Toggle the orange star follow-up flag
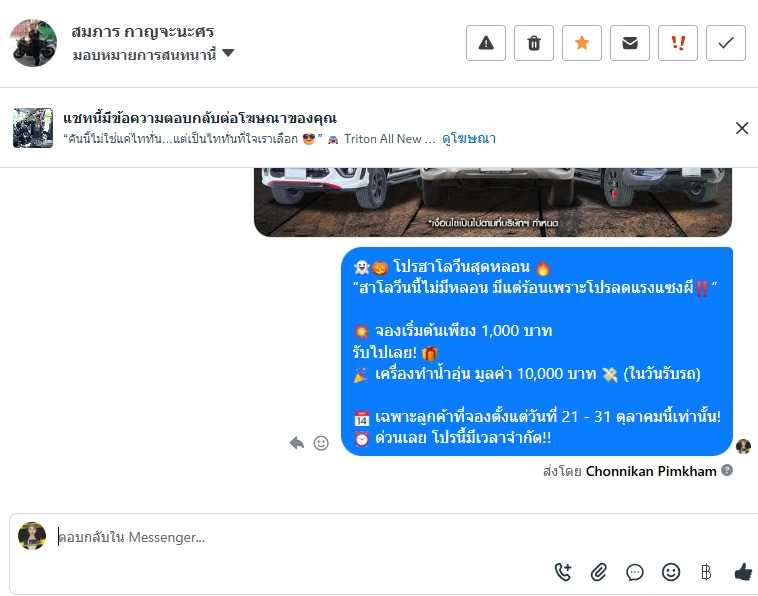 pos(582,43)
